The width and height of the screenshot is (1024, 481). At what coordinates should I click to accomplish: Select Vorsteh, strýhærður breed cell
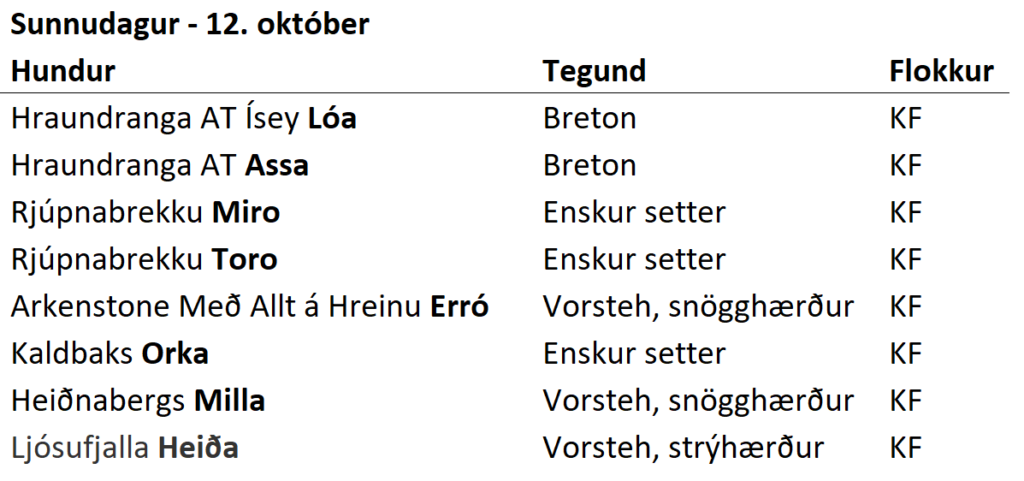[684, 448]
